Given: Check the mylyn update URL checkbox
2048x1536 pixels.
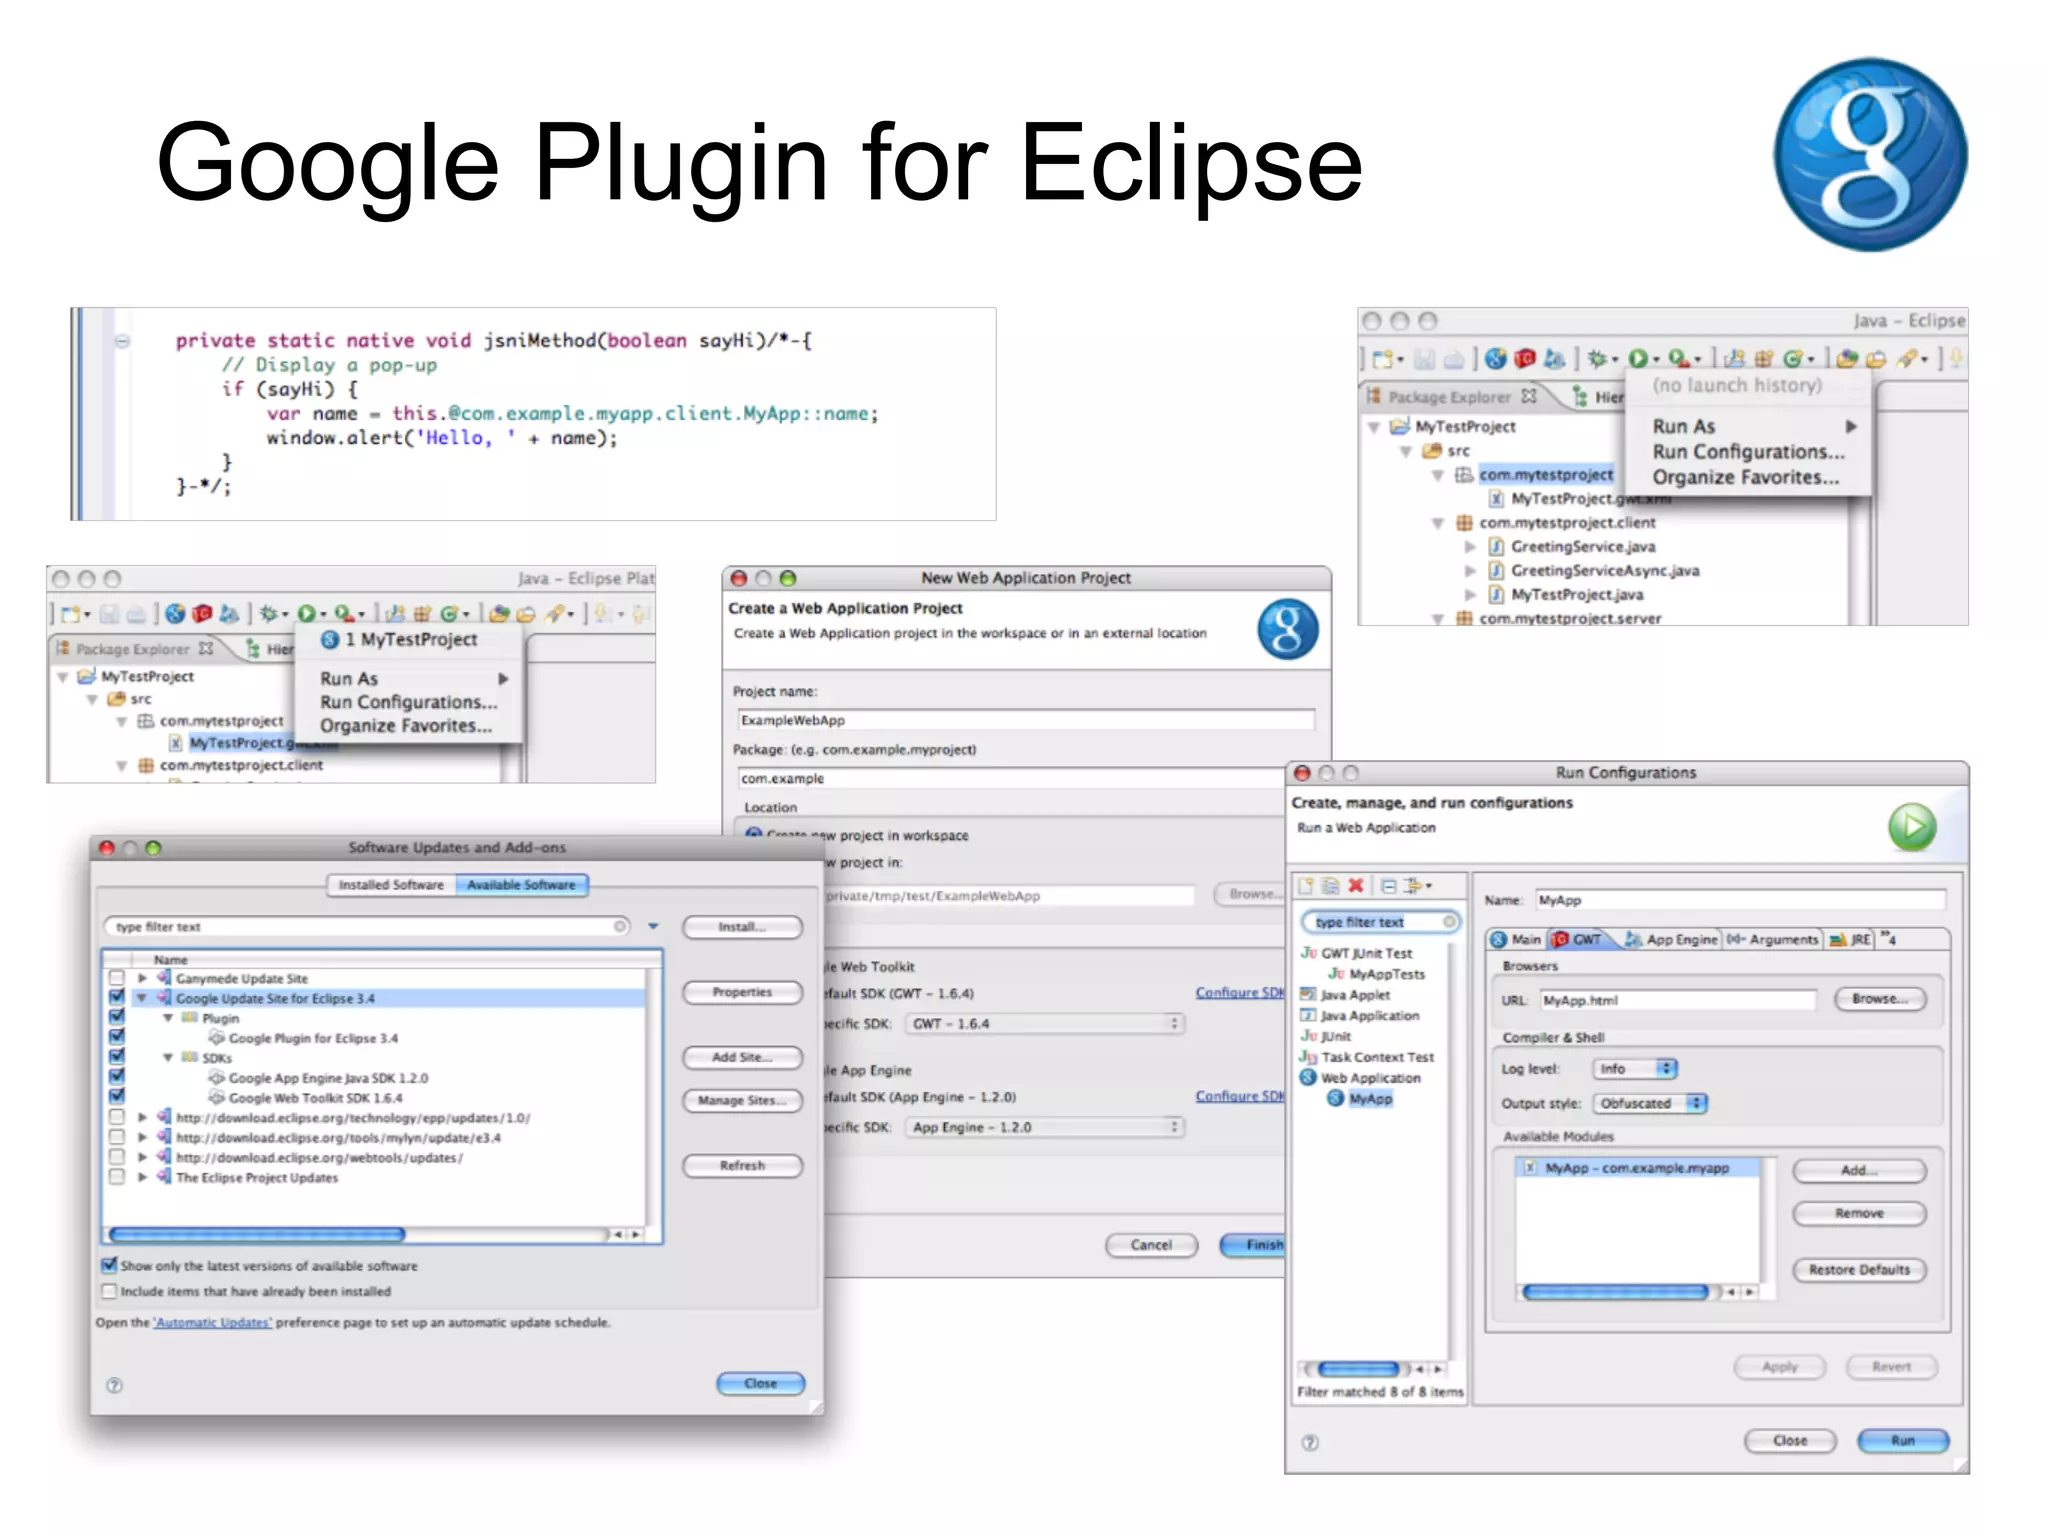Looking at the screenshot, I should [x=117, y=1137].
